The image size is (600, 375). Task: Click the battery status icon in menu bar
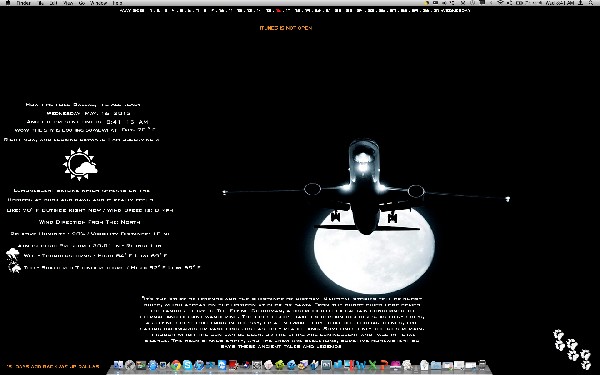point(519,2)
